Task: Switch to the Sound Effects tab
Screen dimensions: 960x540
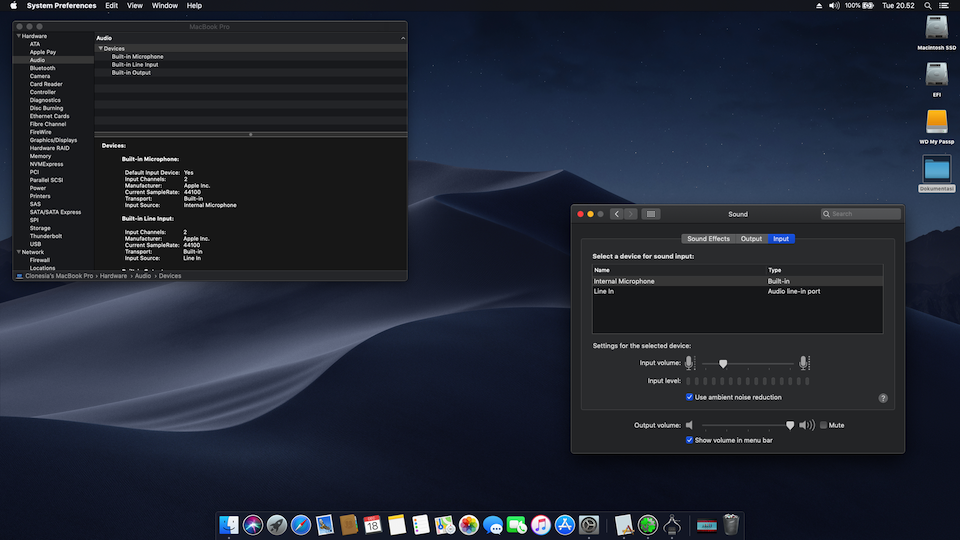Action: coord(708,239)
